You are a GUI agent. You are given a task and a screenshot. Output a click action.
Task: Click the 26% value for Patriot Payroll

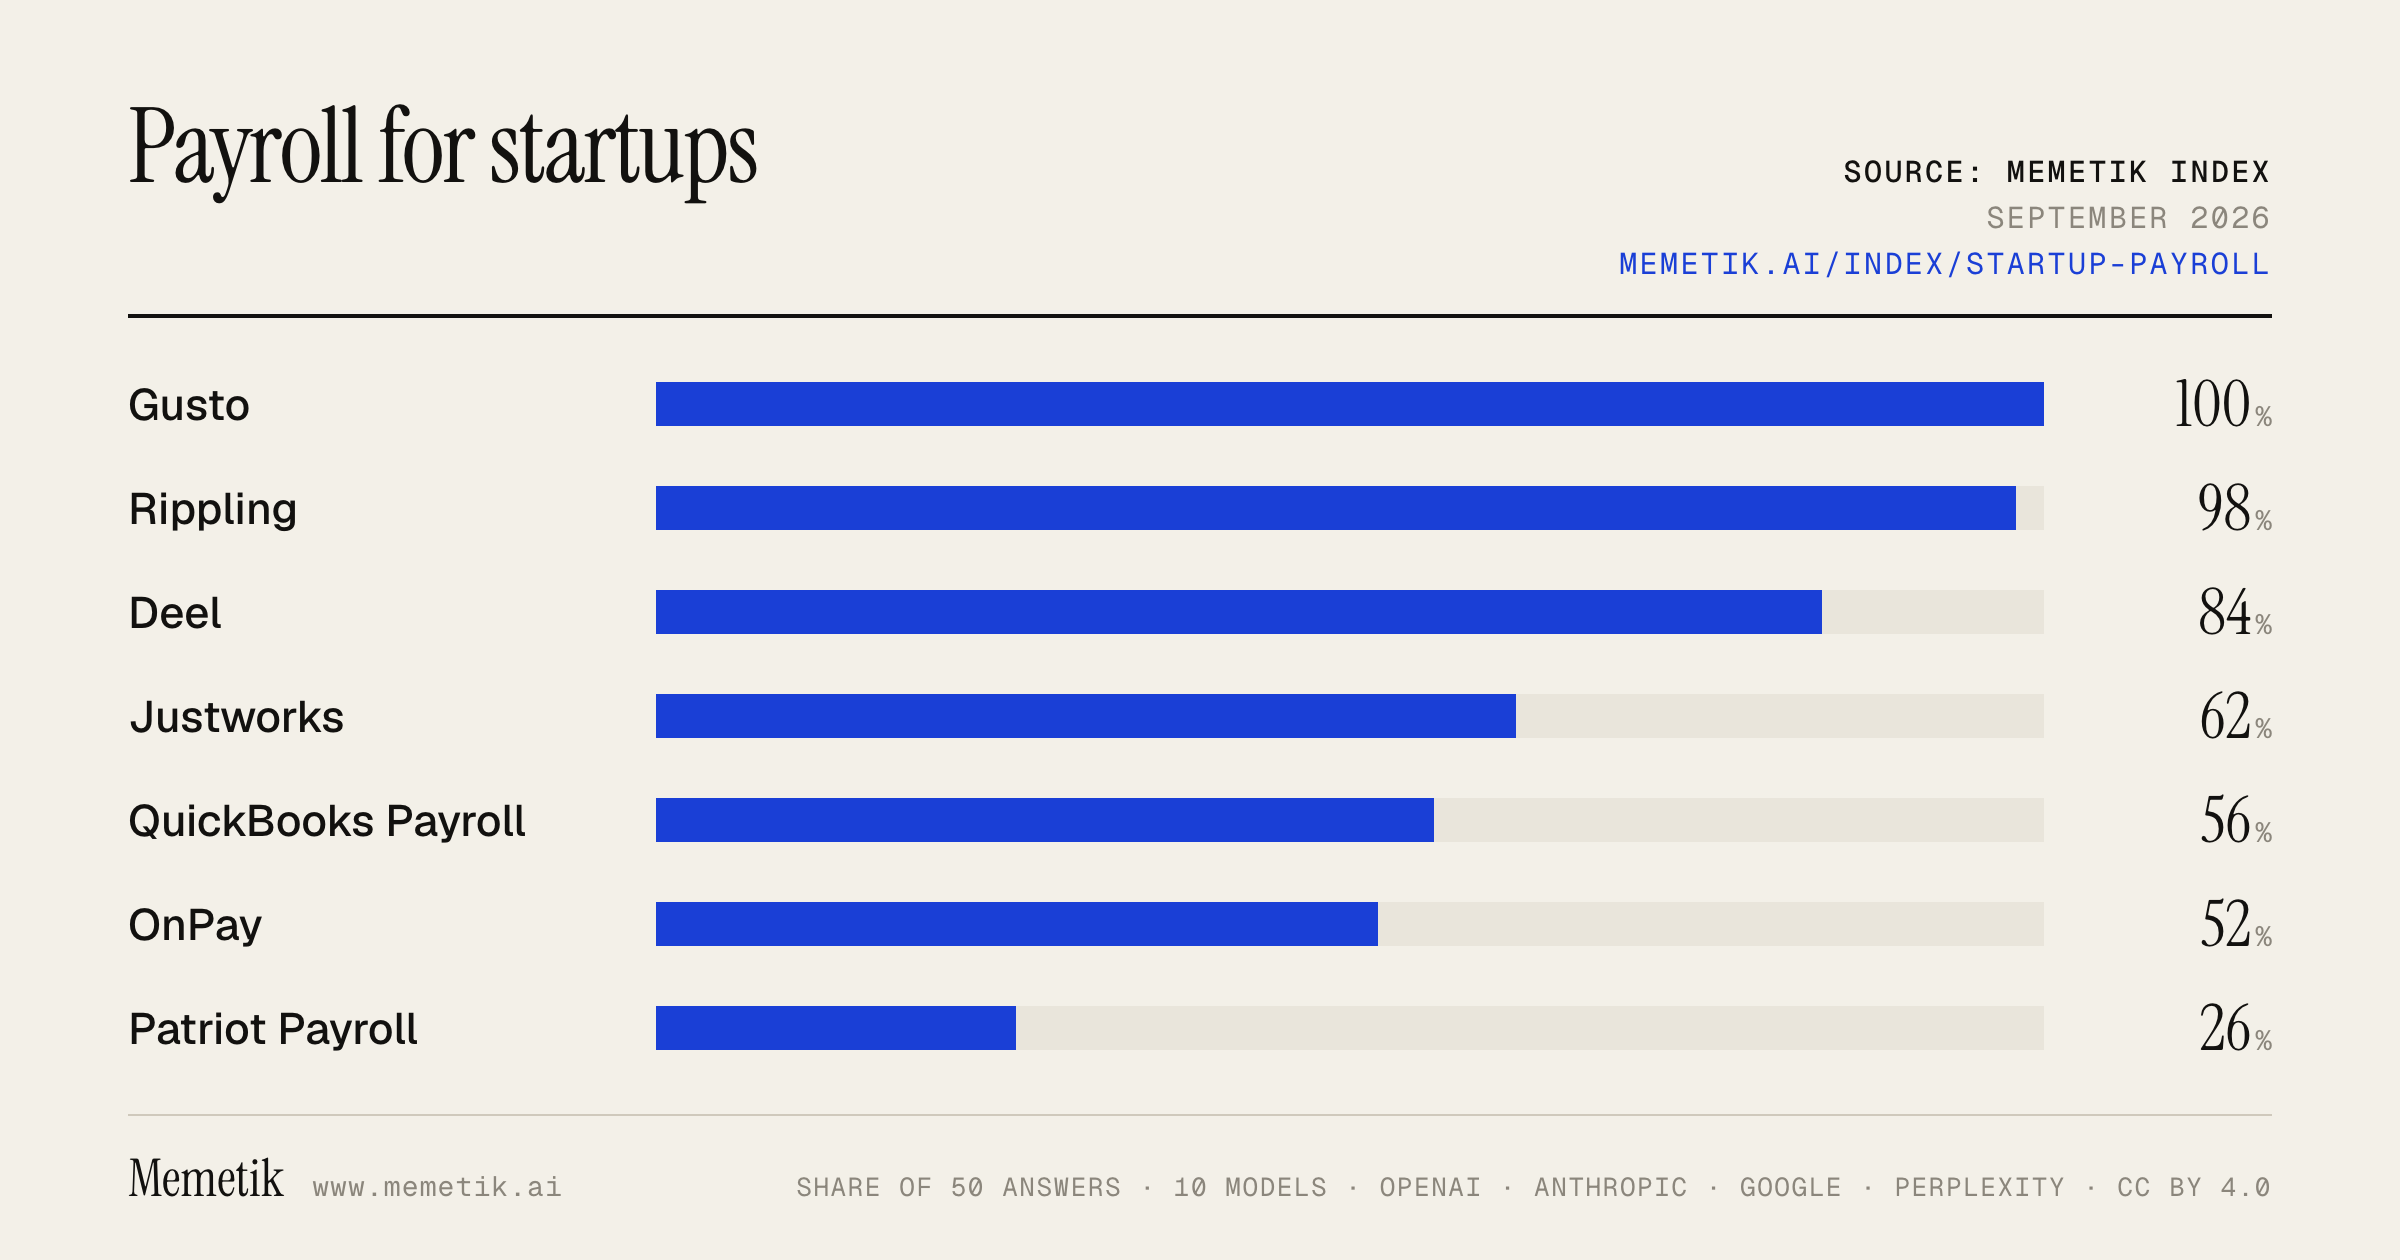(2235, 1028)
